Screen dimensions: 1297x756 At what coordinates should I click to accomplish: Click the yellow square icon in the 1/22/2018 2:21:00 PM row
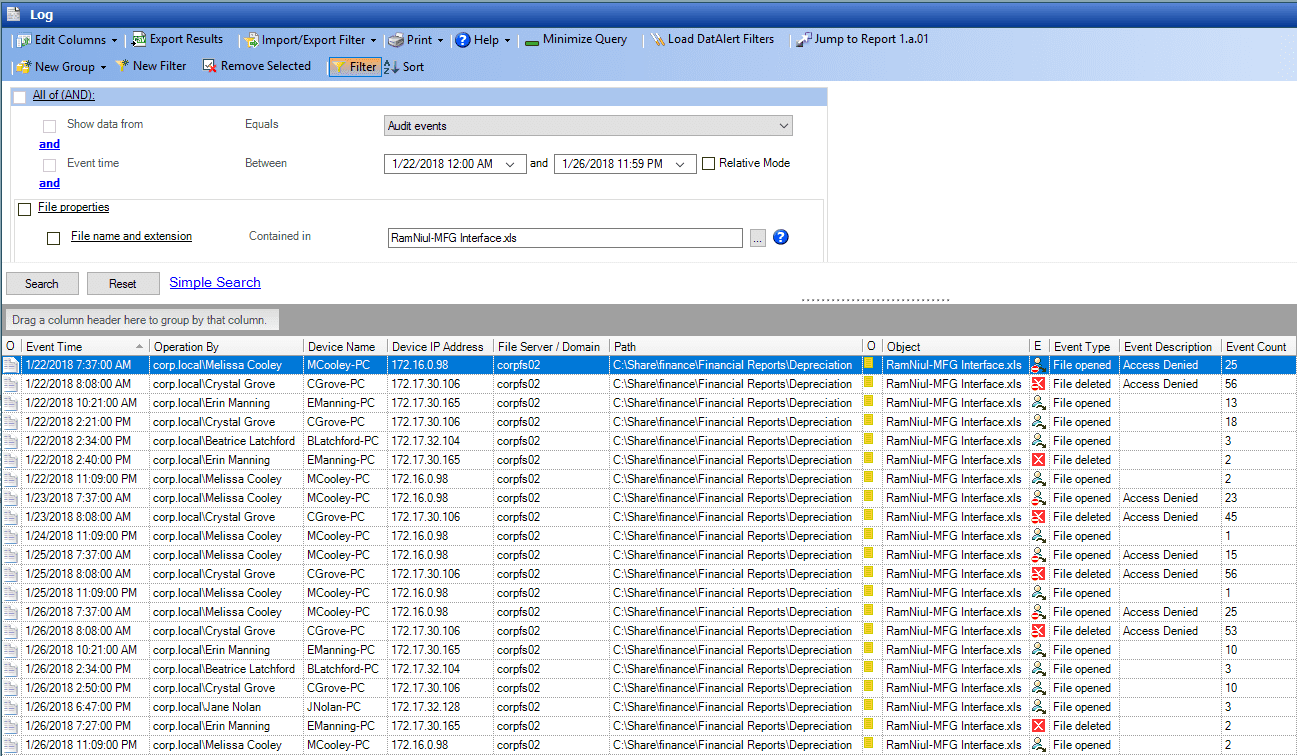[x=870, y=421]
